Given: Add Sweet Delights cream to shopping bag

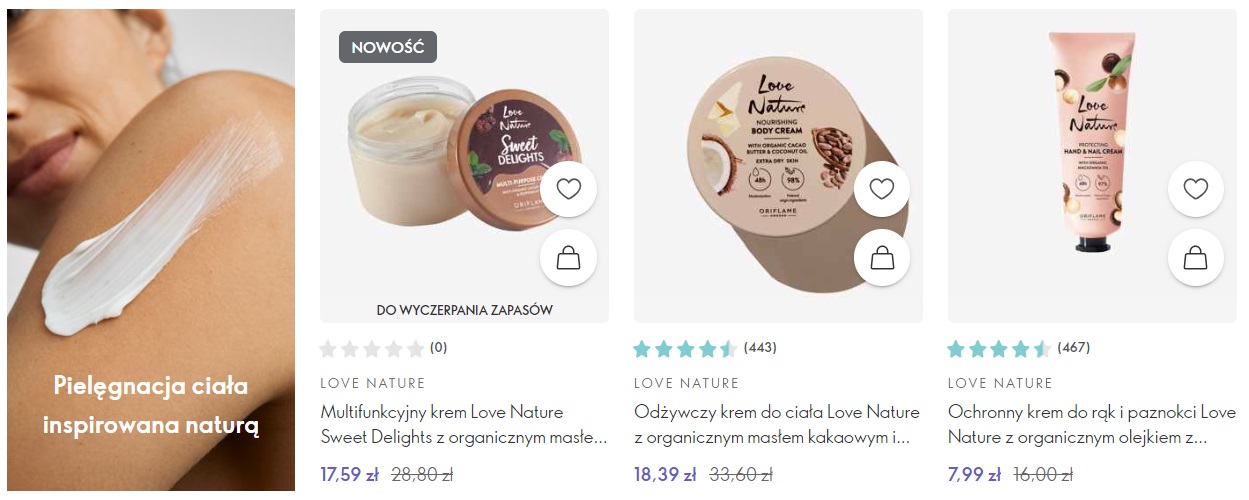Looking at the screenshot, I should [x=568, y=258].
